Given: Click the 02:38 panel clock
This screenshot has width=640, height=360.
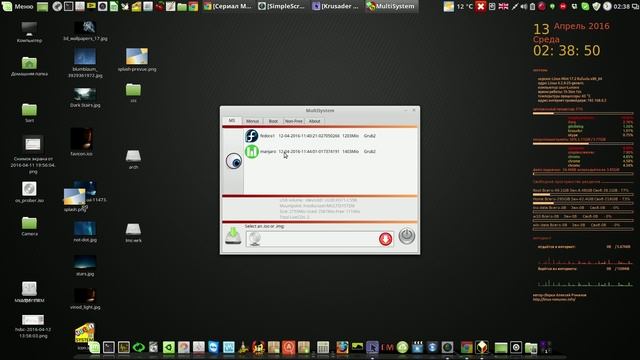Looking at the screenshot, I should (x=622, y=6).
